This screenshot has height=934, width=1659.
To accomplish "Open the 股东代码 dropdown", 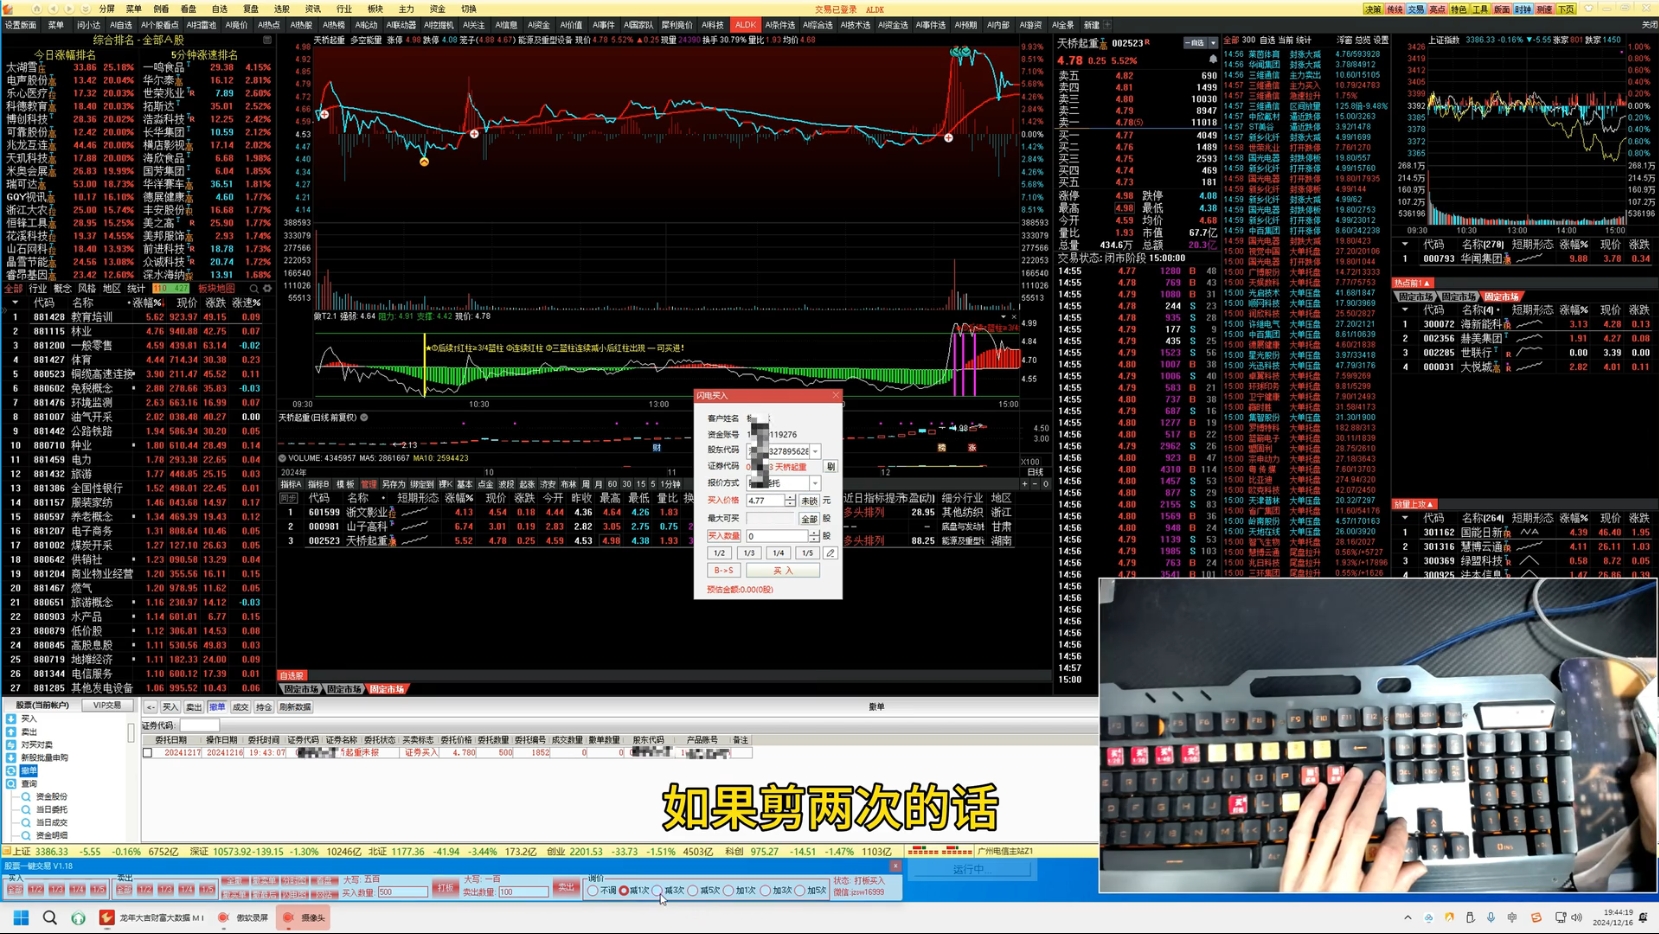I will [x=815, y=451].
